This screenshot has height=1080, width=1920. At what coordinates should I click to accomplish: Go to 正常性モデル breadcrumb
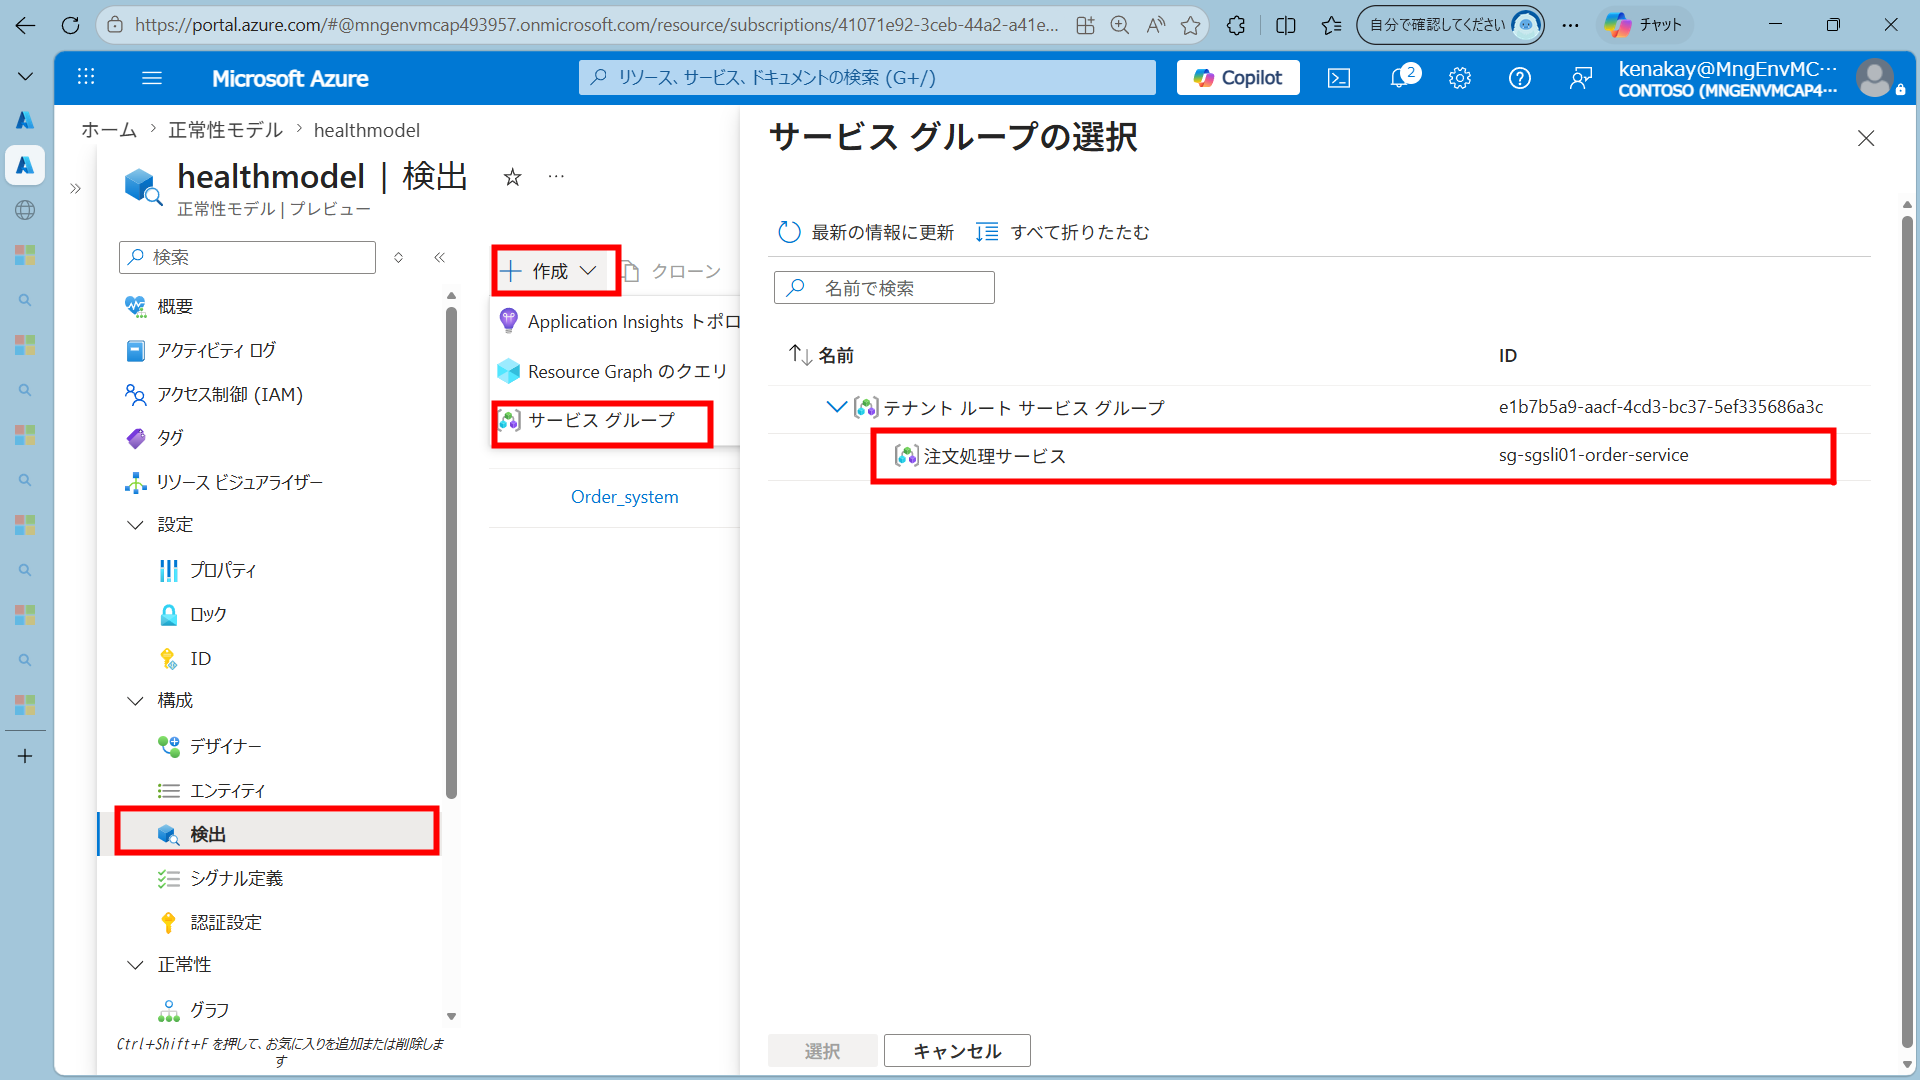[x=225, y=130]
